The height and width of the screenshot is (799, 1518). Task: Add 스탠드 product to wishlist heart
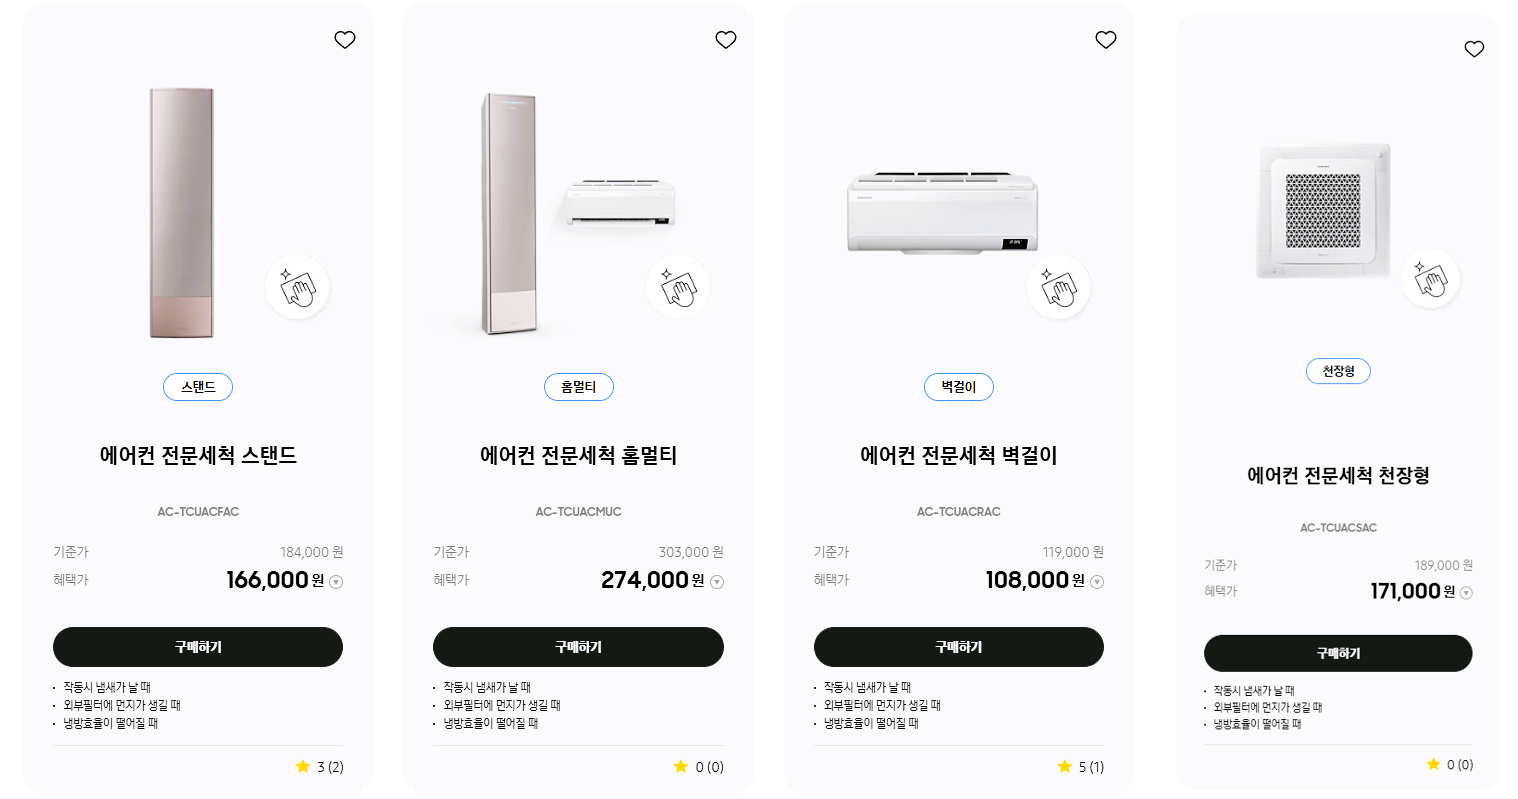coord(345,40)
